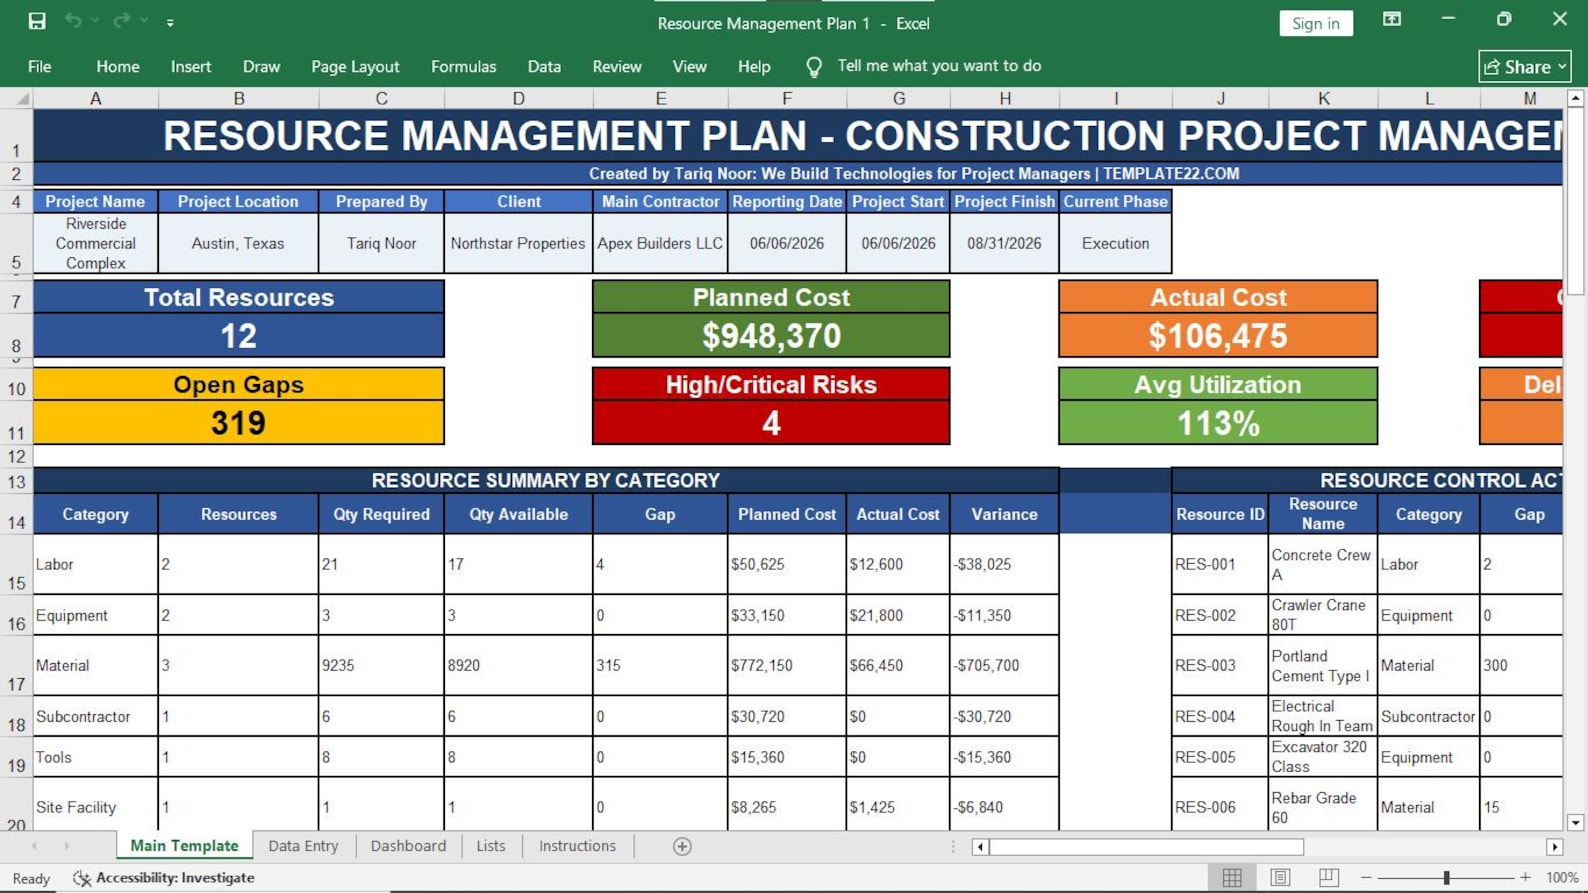Open the Help ribbon tab
1588x893 pixels.
754,66
